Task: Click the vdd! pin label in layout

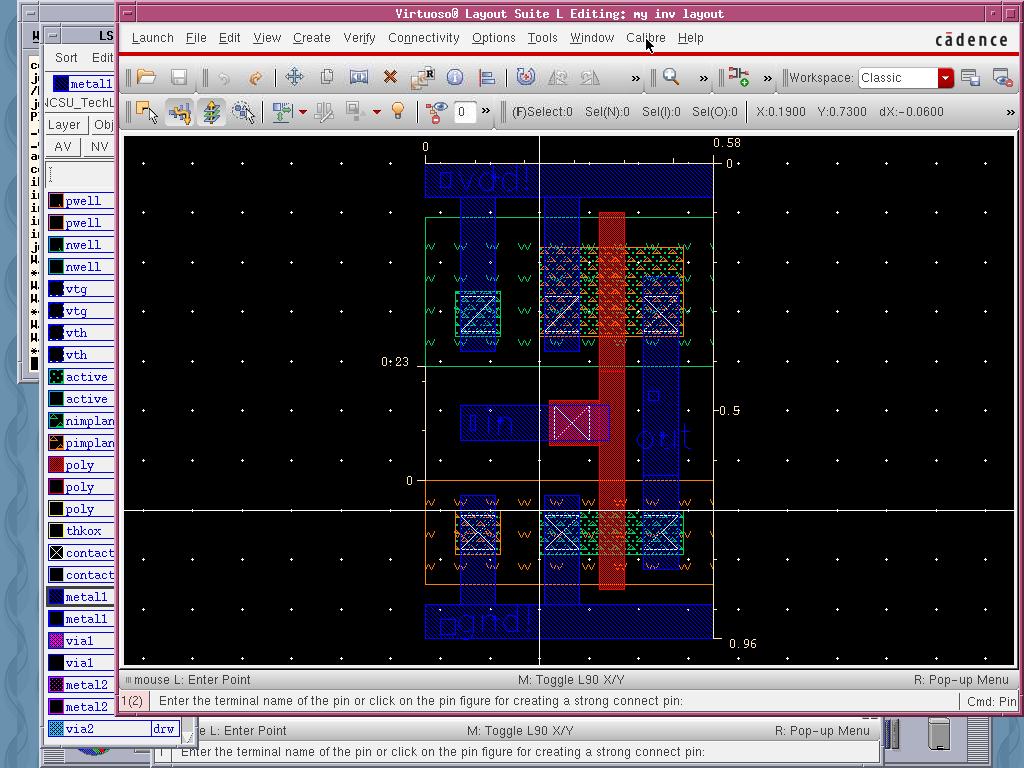Action: [485, 180]
